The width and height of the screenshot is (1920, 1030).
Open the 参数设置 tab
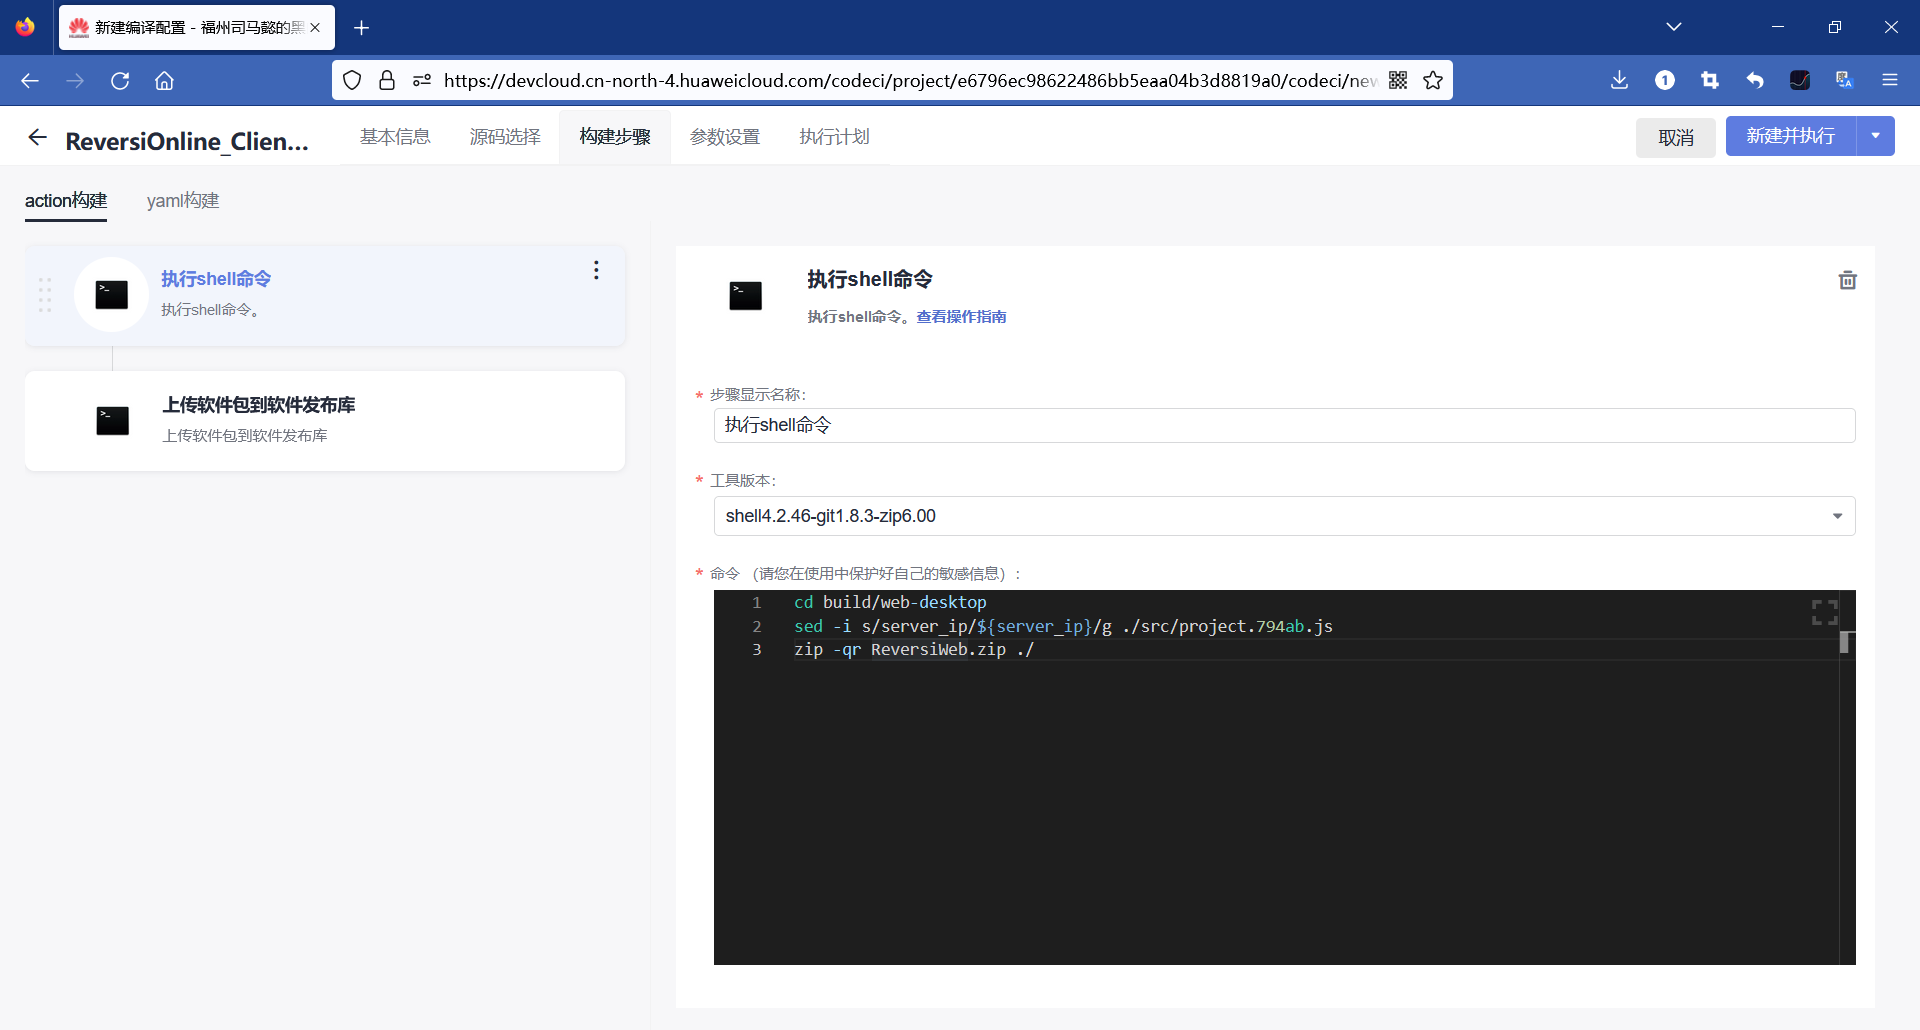(x=725, y=137)
